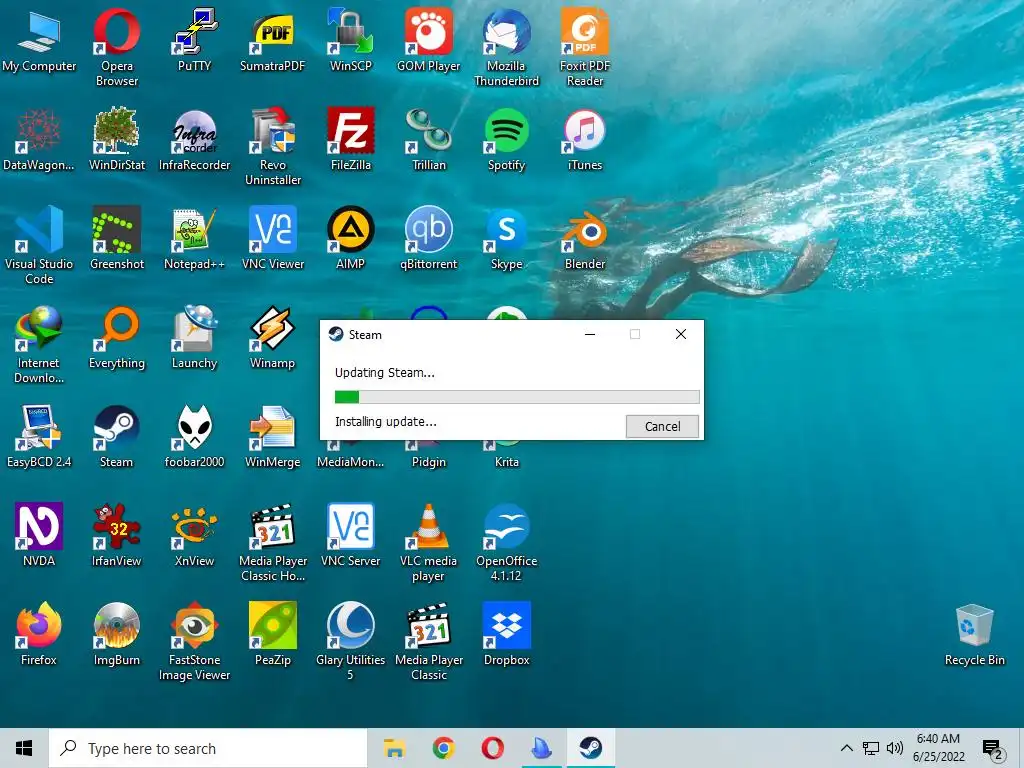Viewport: 1024px width, 768px height.
Task: Select the VLC media player icon
Action: pos(428,543)
